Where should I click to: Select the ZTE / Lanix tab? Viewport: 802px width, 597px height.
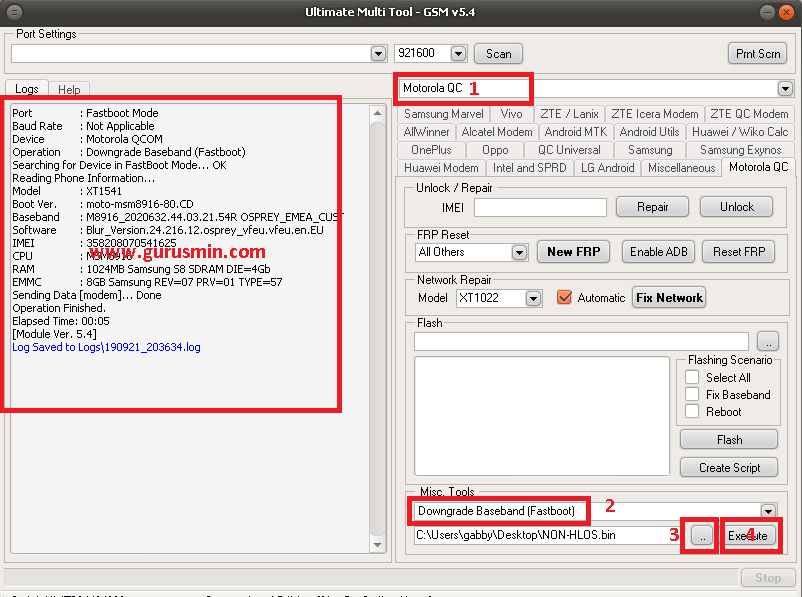pos(569,114)
